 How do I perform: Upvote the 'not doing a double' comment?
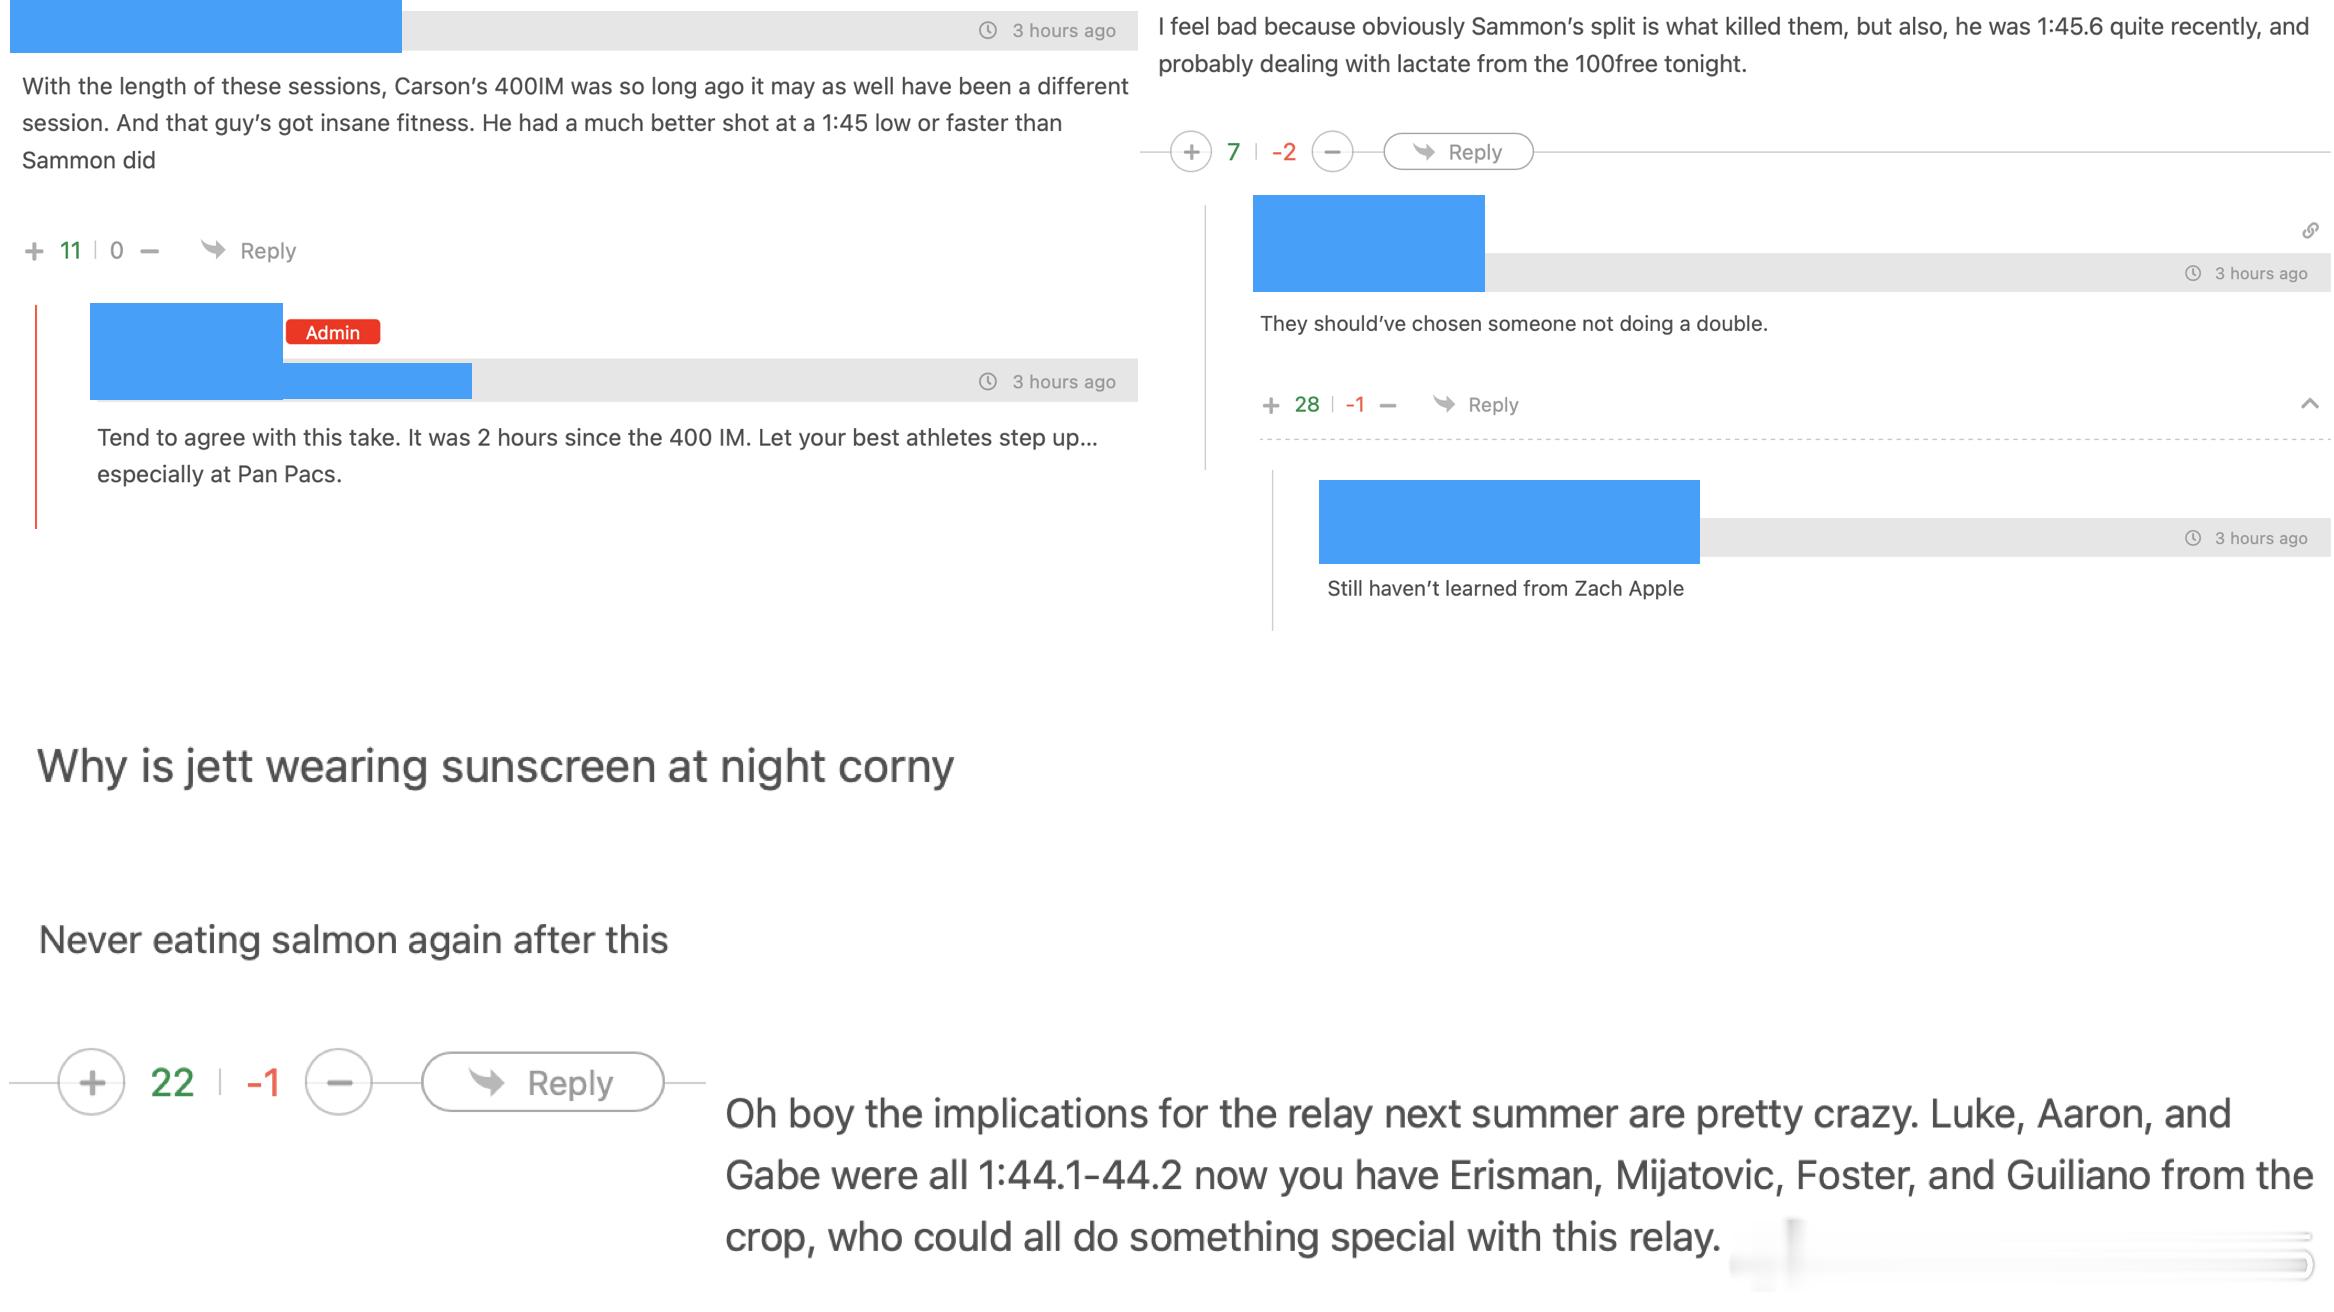tap(1271, 405)
